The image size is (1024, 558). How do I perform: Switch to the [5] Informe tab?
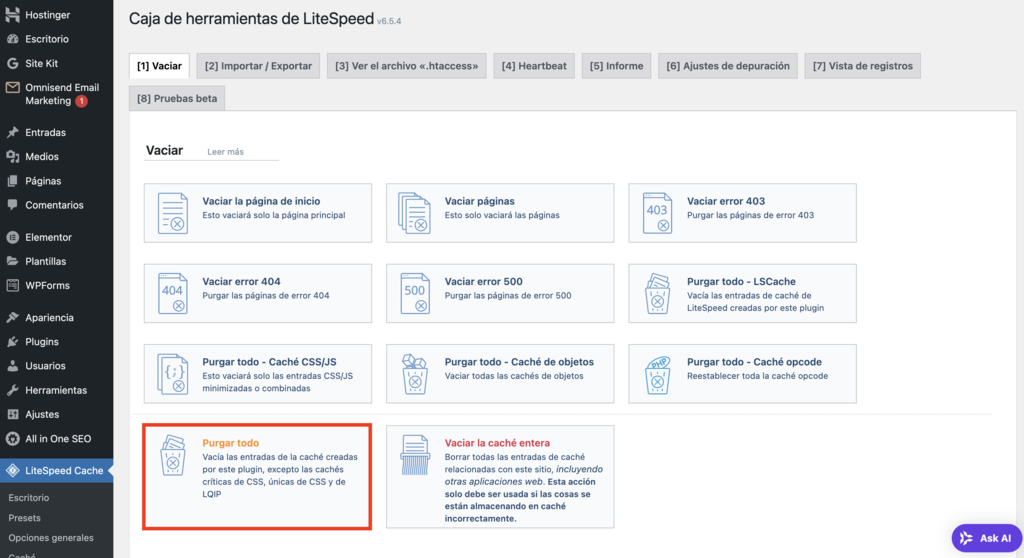click(616, 66)
